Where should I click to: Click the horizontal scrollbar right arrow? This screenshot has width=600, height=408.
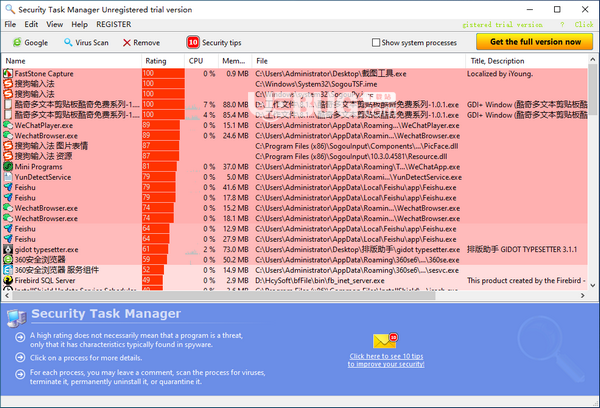583,295
